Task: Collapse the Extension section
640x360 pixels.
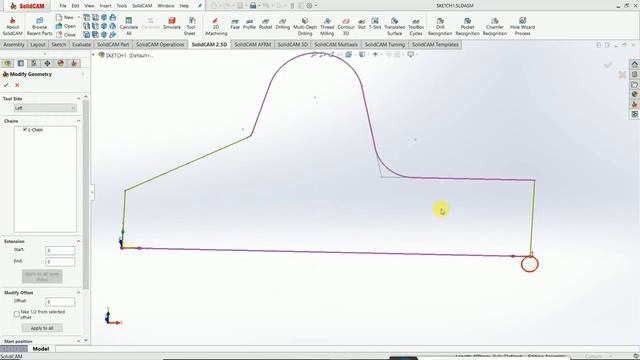Action: [x=78, y=241]
